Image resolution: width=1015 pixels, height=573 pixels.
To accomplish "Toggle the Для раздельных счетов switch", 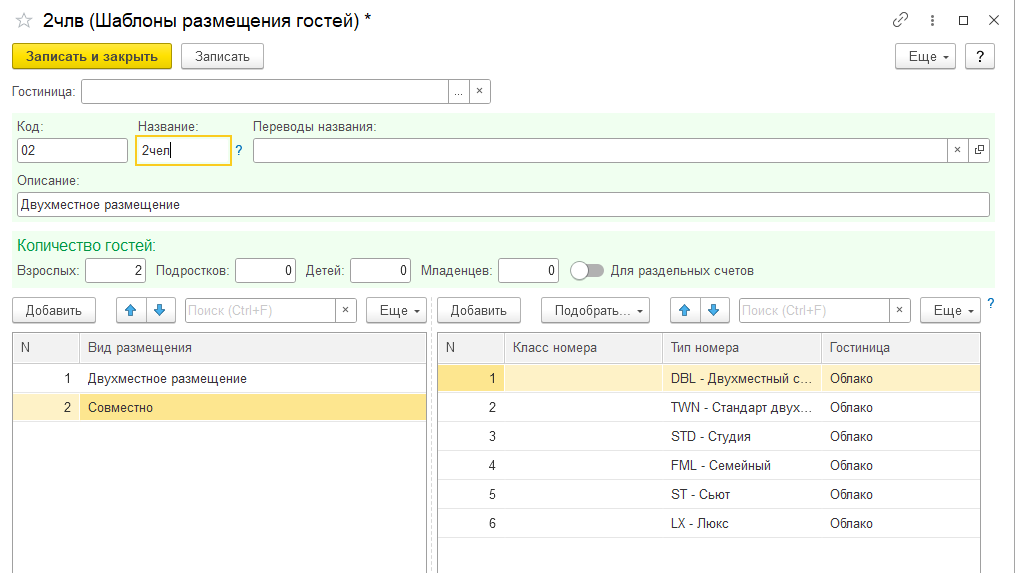I will tap(587, 270).
